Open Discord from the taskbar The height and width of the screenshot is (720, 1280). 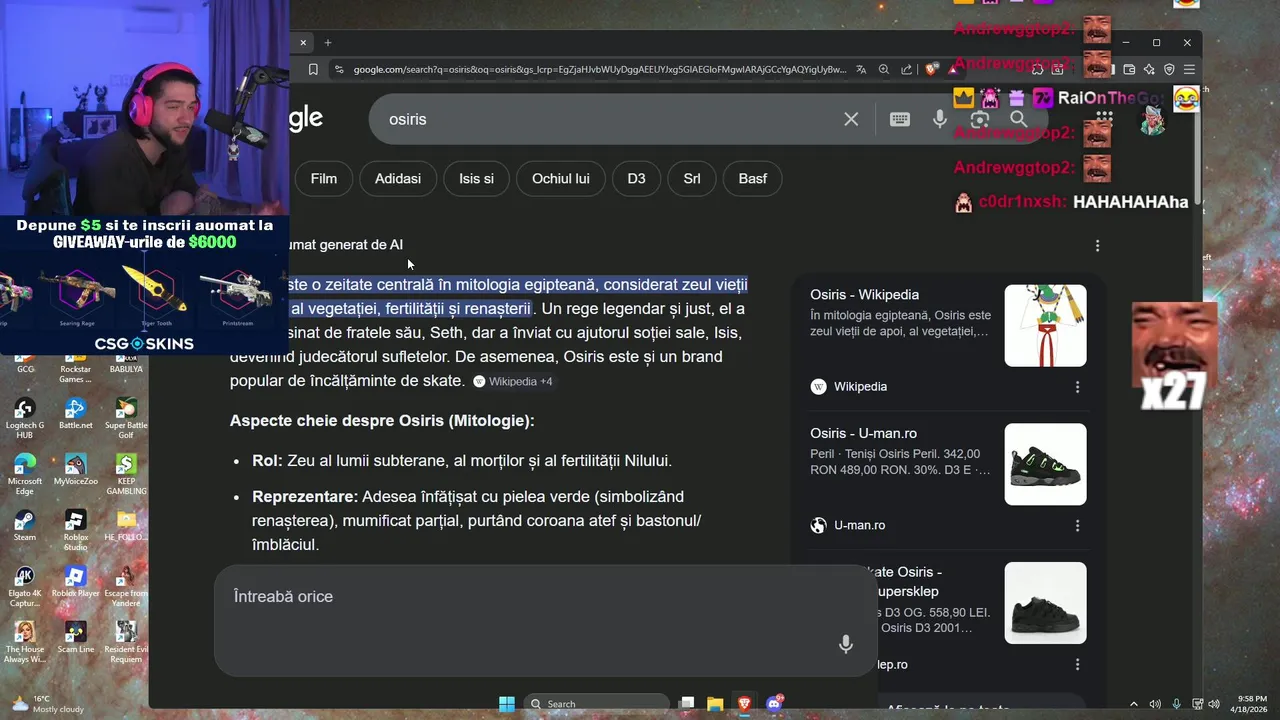click(774, 704)
